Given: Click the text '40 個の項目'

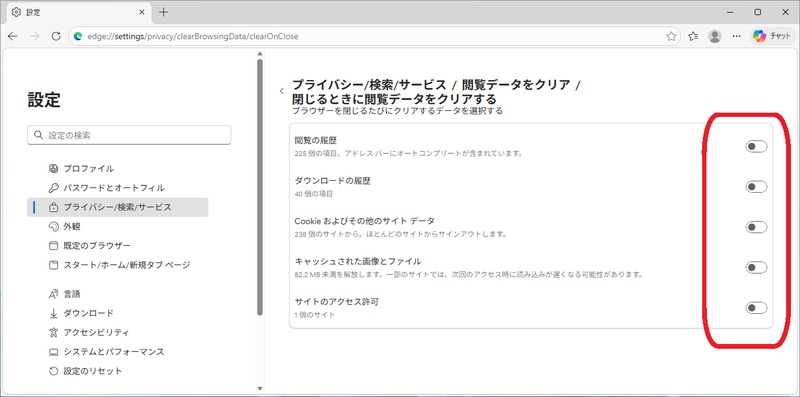Looking at the screenshot, I should (x=314, y=194).
